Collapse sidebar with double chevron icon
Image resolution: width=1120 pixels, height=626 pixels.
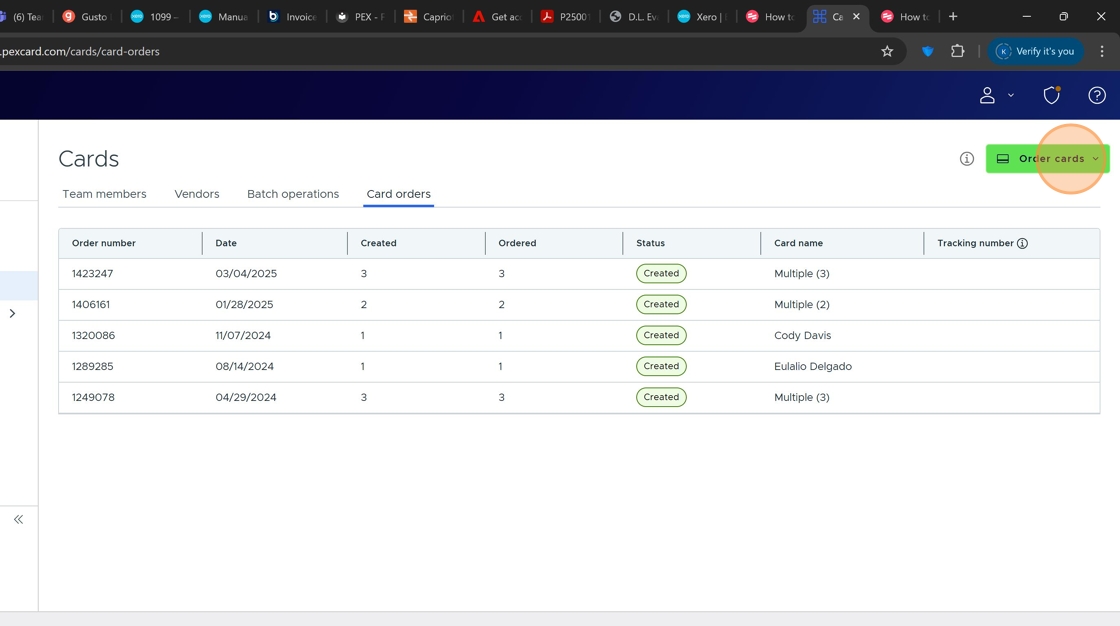click(x=18, y=519)
